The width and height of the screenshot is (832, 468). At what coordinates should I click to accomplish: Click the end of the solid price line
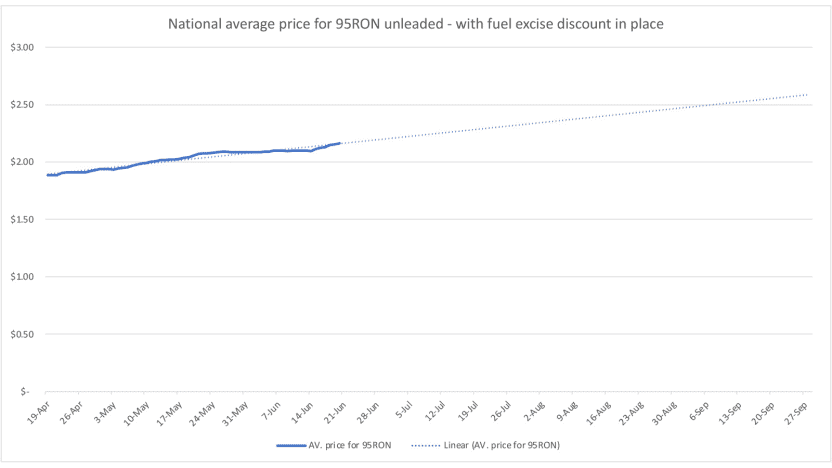click(x=339, y=143)
